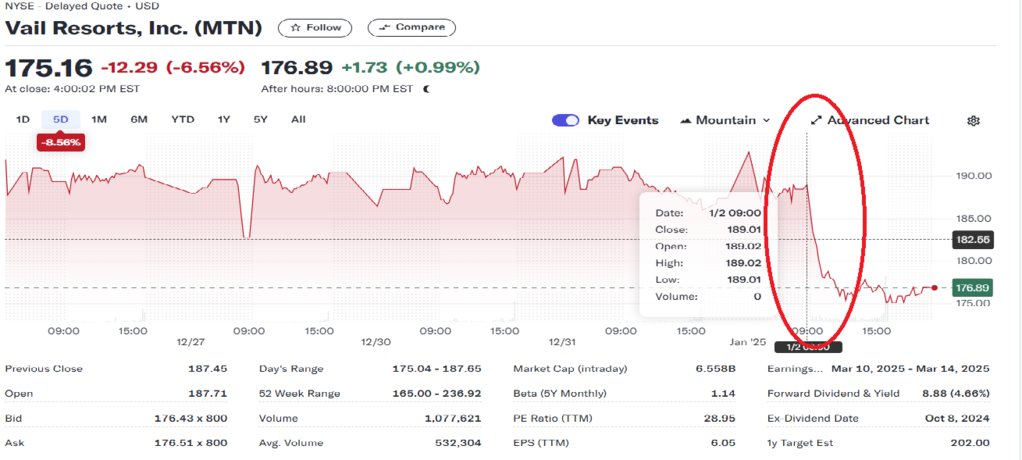
Task: Click the 12/27 date label on chart axis
Action: (x=189, y=341)
